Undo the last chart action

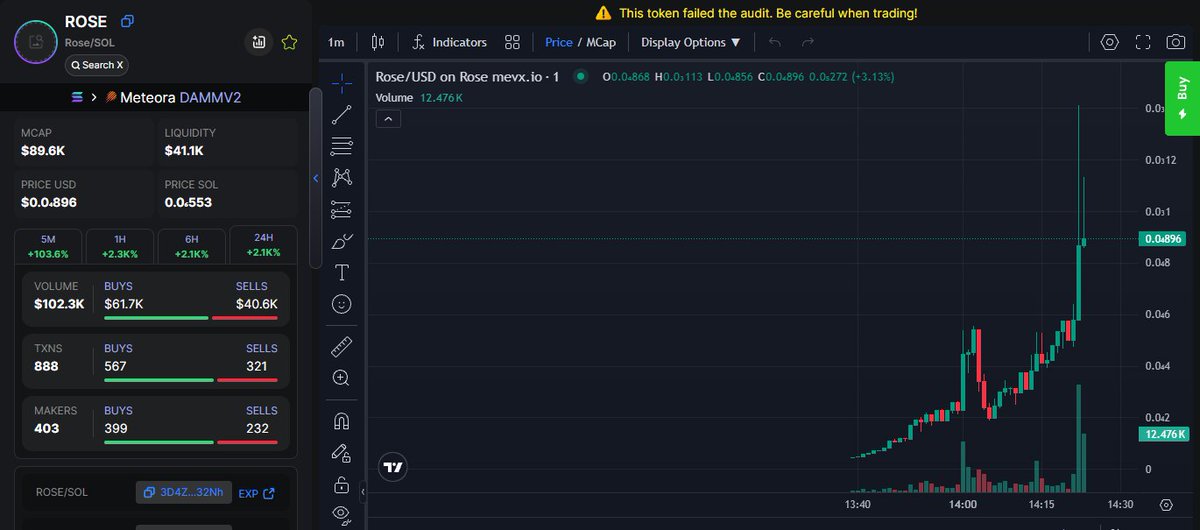[x=775, y=42]
